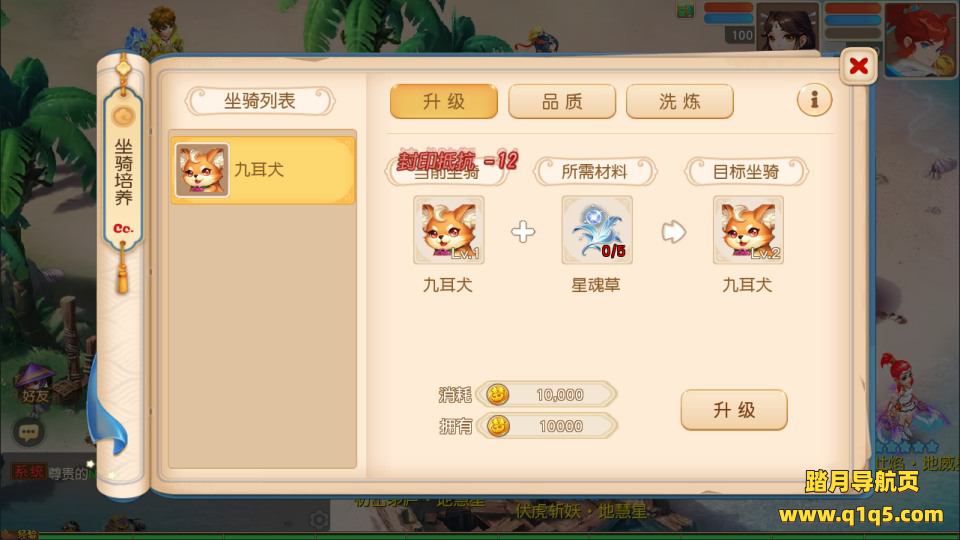The image size is (960, 540).
Task: Click the 升级 upgrade button at bottom right
Action: (734, 410)
